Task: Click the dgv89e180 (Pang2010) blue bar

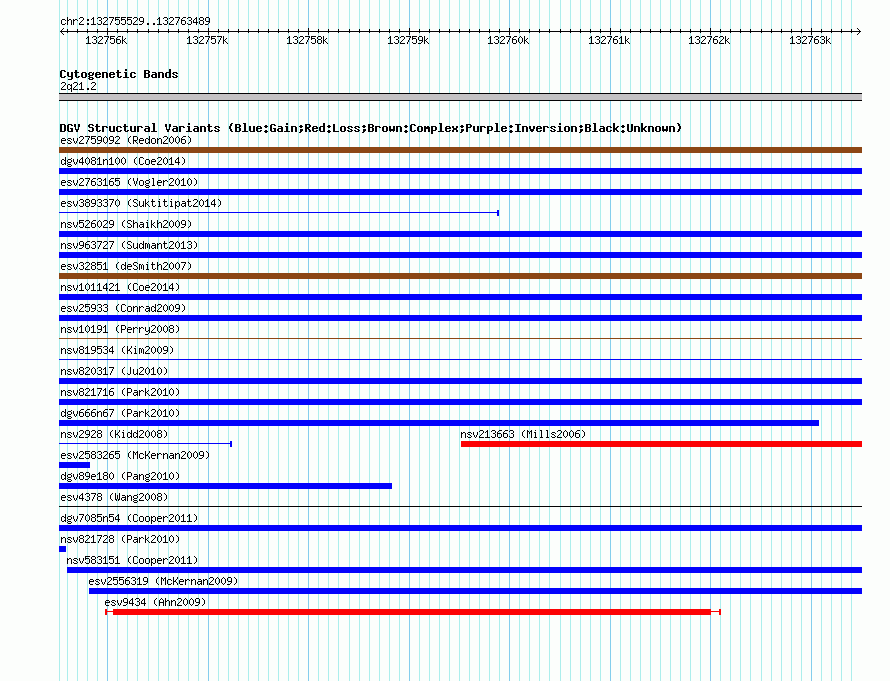Action: point(225,486)
